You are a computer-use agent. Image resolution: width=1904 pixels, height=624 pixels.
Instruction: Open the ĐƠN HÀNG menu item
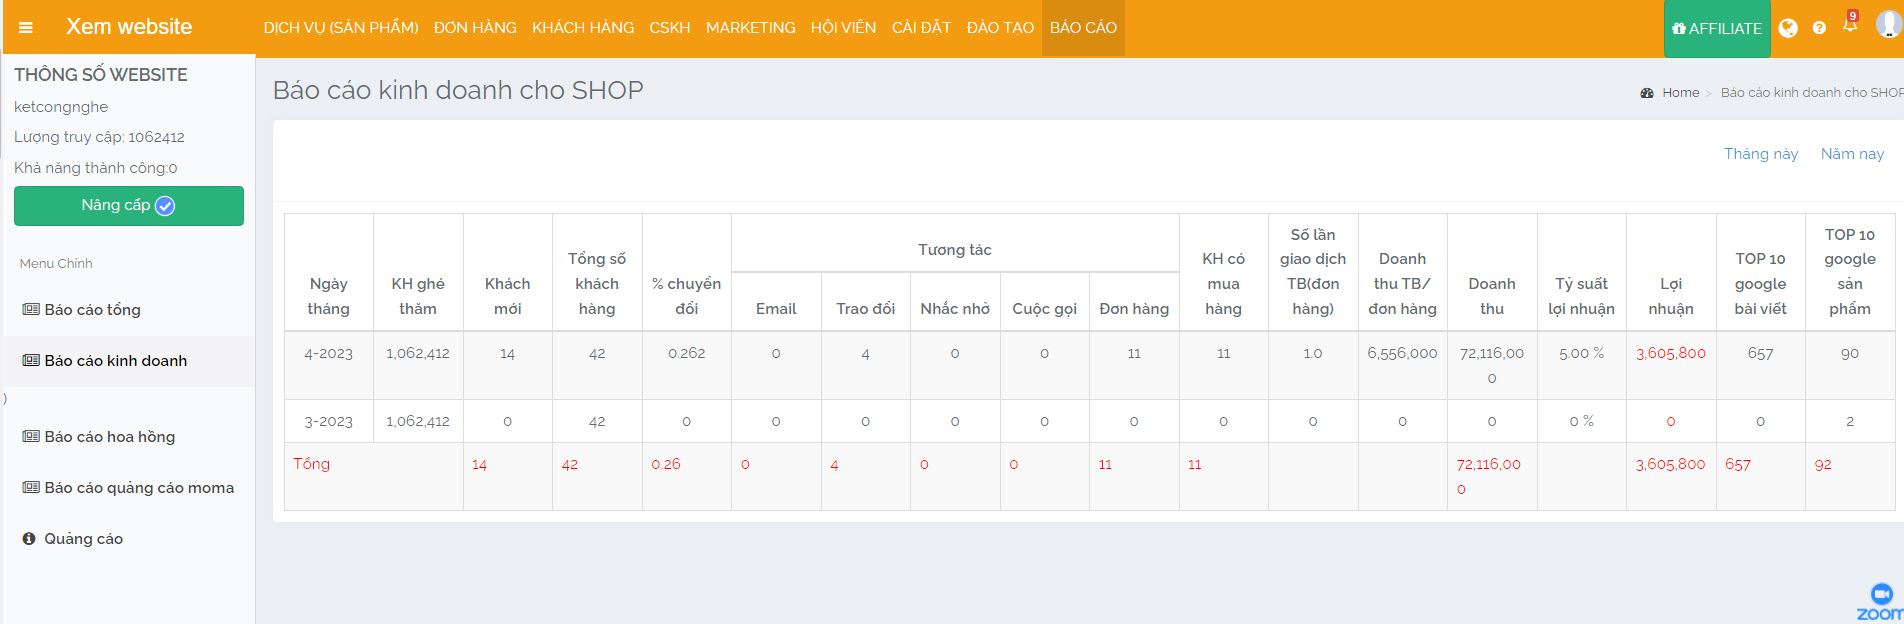click(x=475, y=28)
